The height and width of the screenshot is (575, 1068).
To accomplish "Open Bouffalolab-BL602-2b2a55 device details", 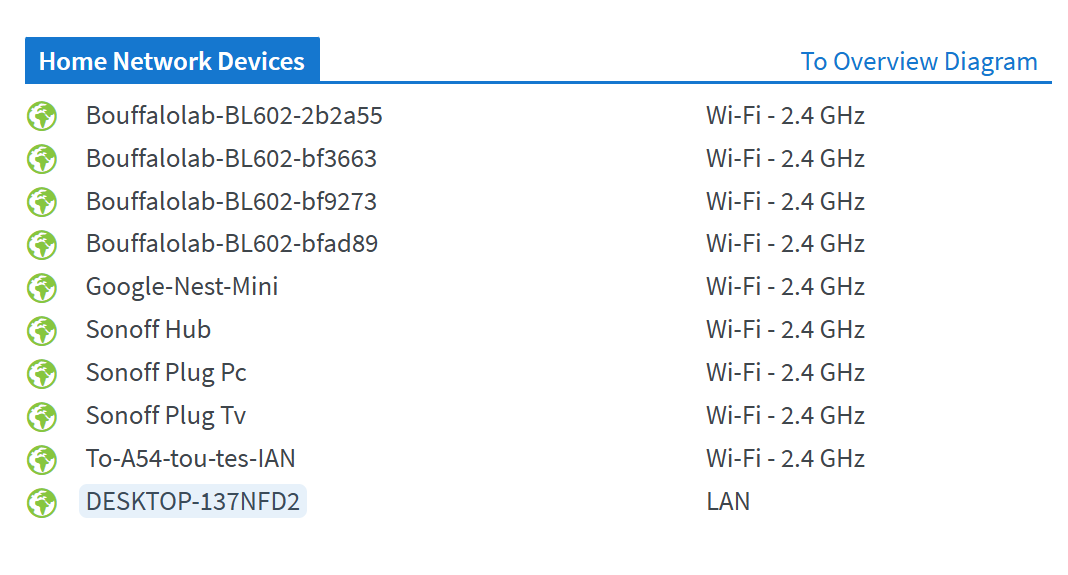I will [234, 116].
